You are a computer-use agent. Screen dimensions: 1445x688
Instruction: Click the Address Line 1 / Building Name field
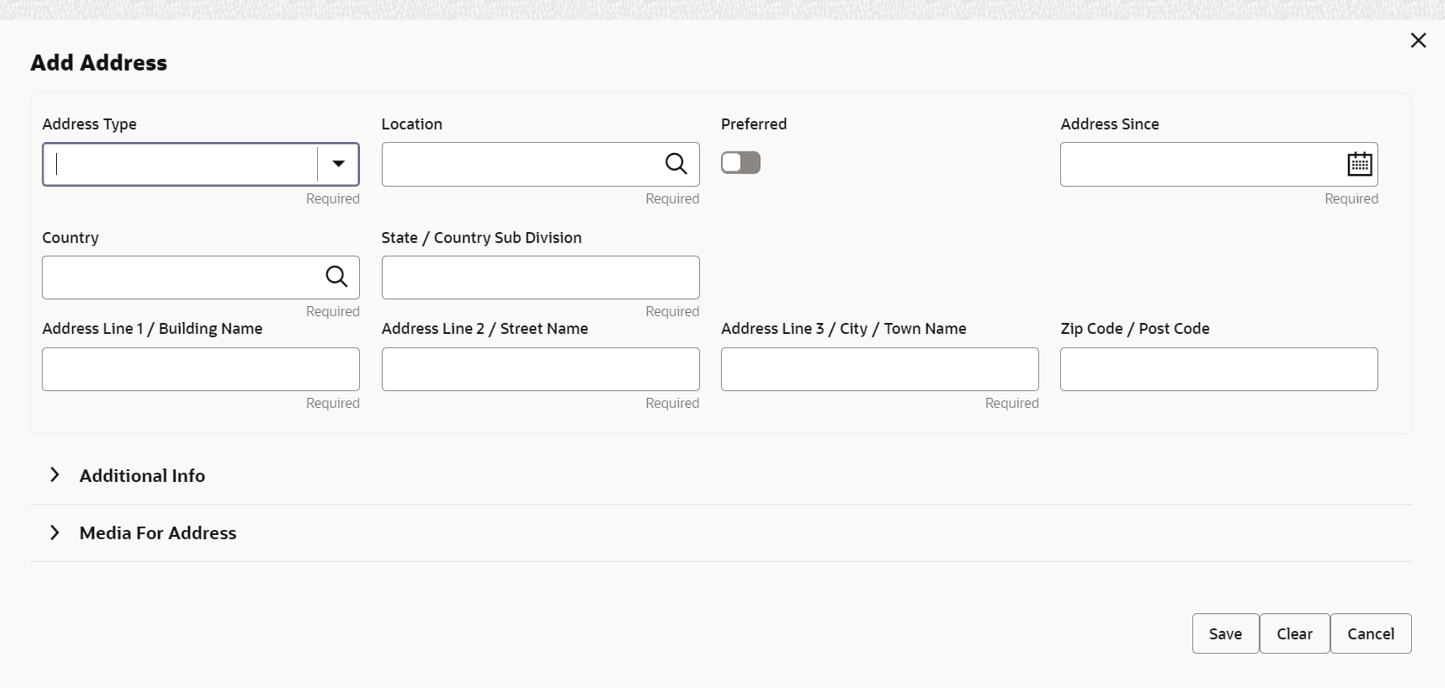click(201, 369)
